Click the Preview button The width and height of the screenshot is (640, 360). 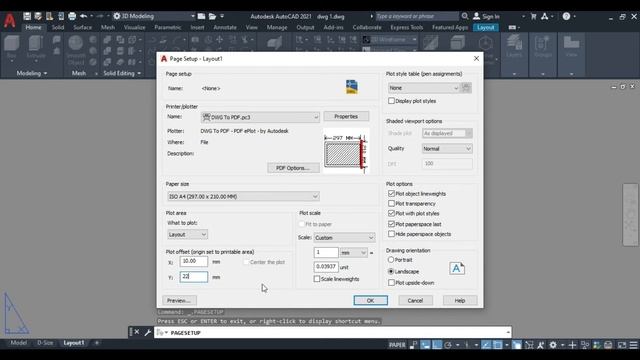(179, 300)
